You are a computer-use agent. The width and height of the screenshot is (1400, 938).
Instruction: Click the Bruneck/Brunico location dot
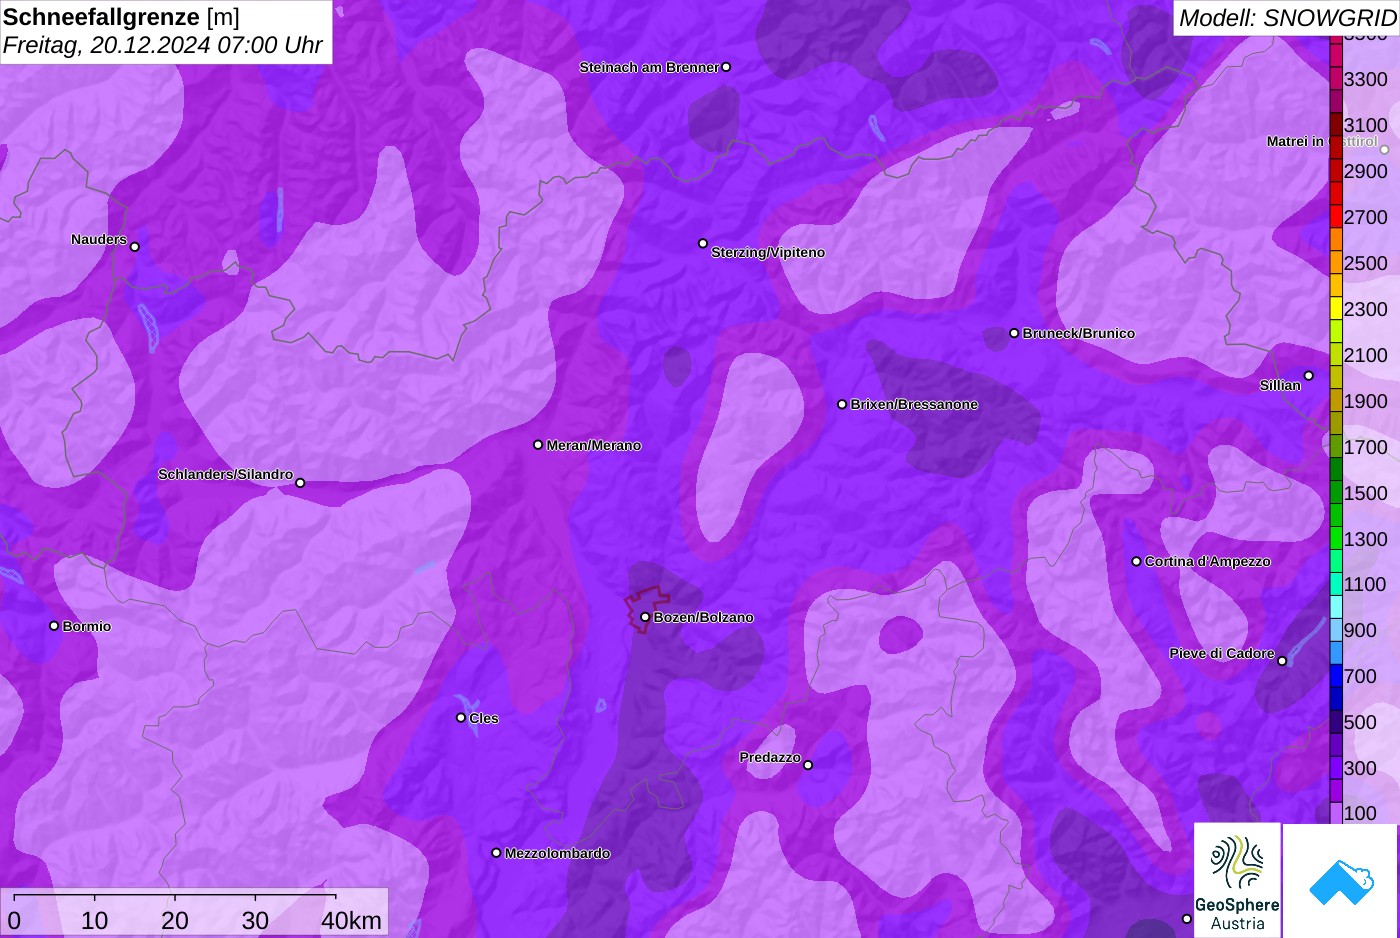tap(1014, 333)
